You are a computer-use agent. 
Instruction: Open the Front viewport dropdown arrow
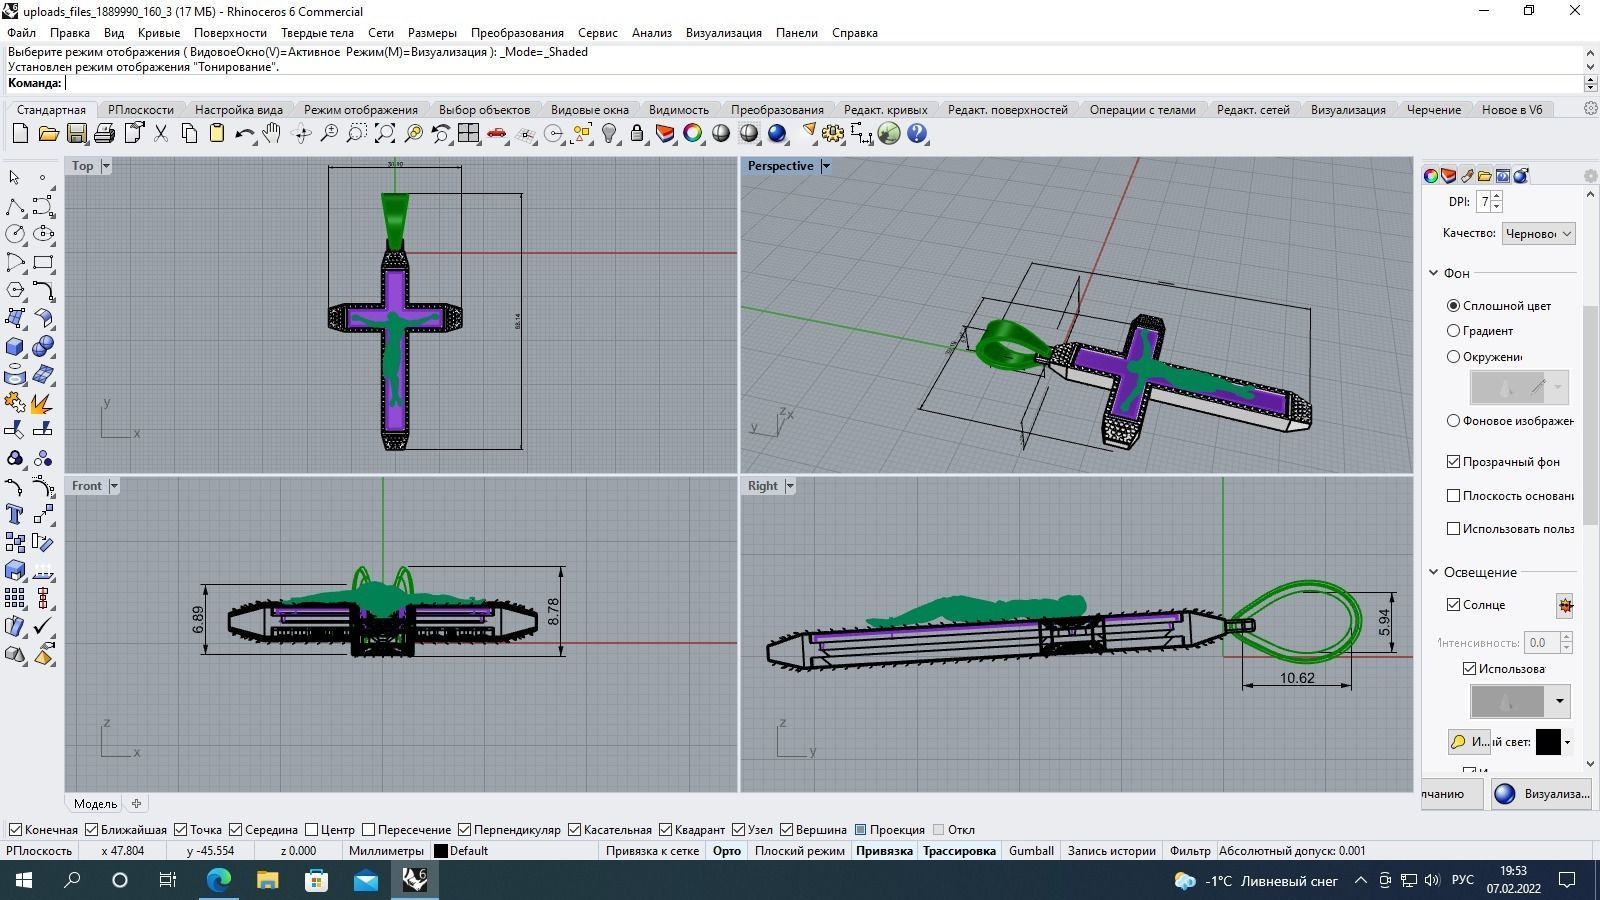coord(114,486)
